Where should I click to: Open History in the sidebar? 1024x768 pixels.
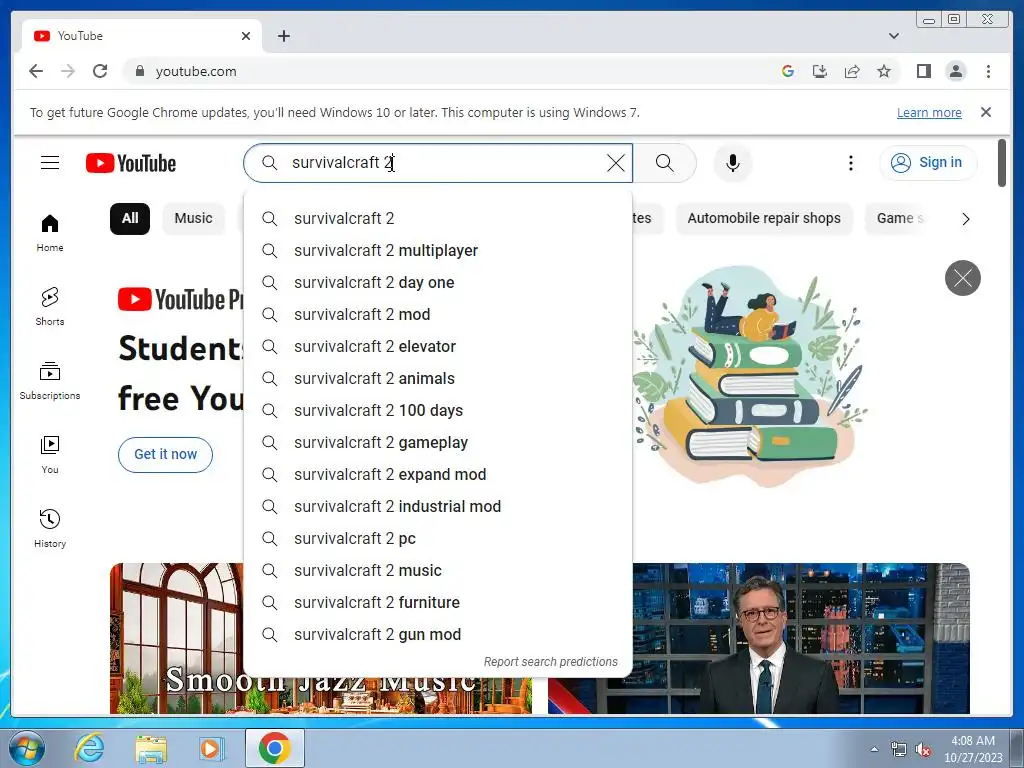[x=50, y=528]
